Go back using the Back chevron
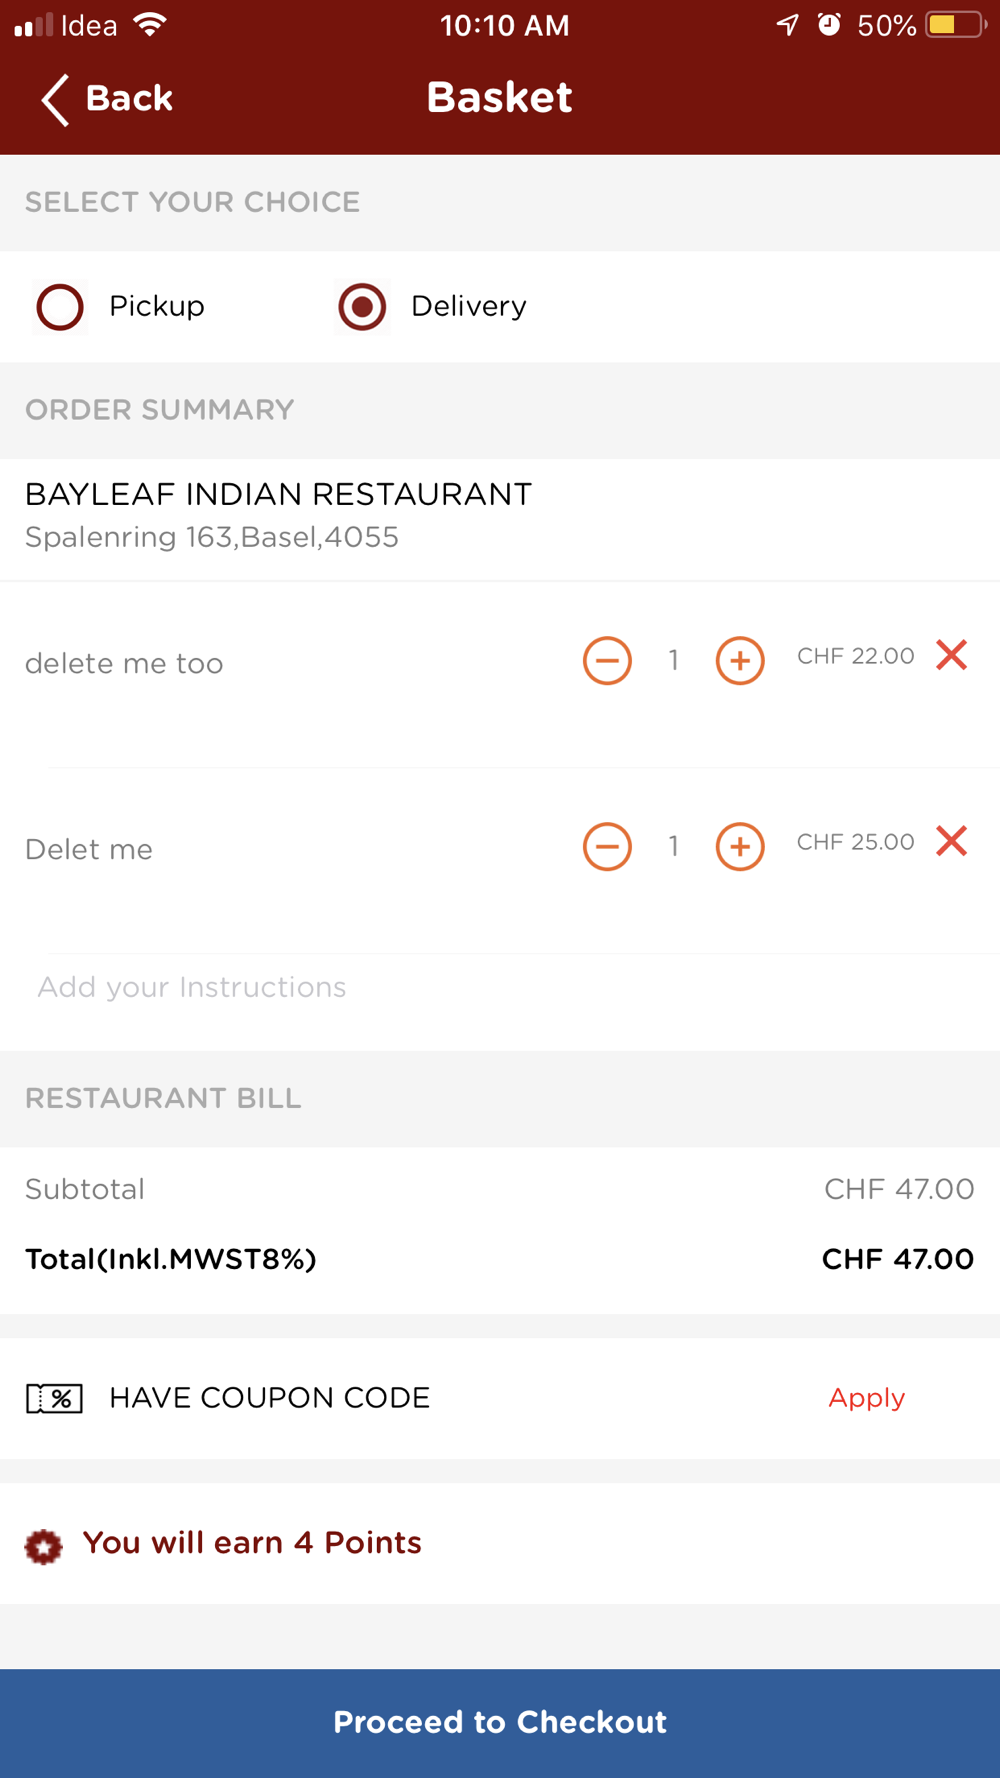 click(x=56, y=99)
